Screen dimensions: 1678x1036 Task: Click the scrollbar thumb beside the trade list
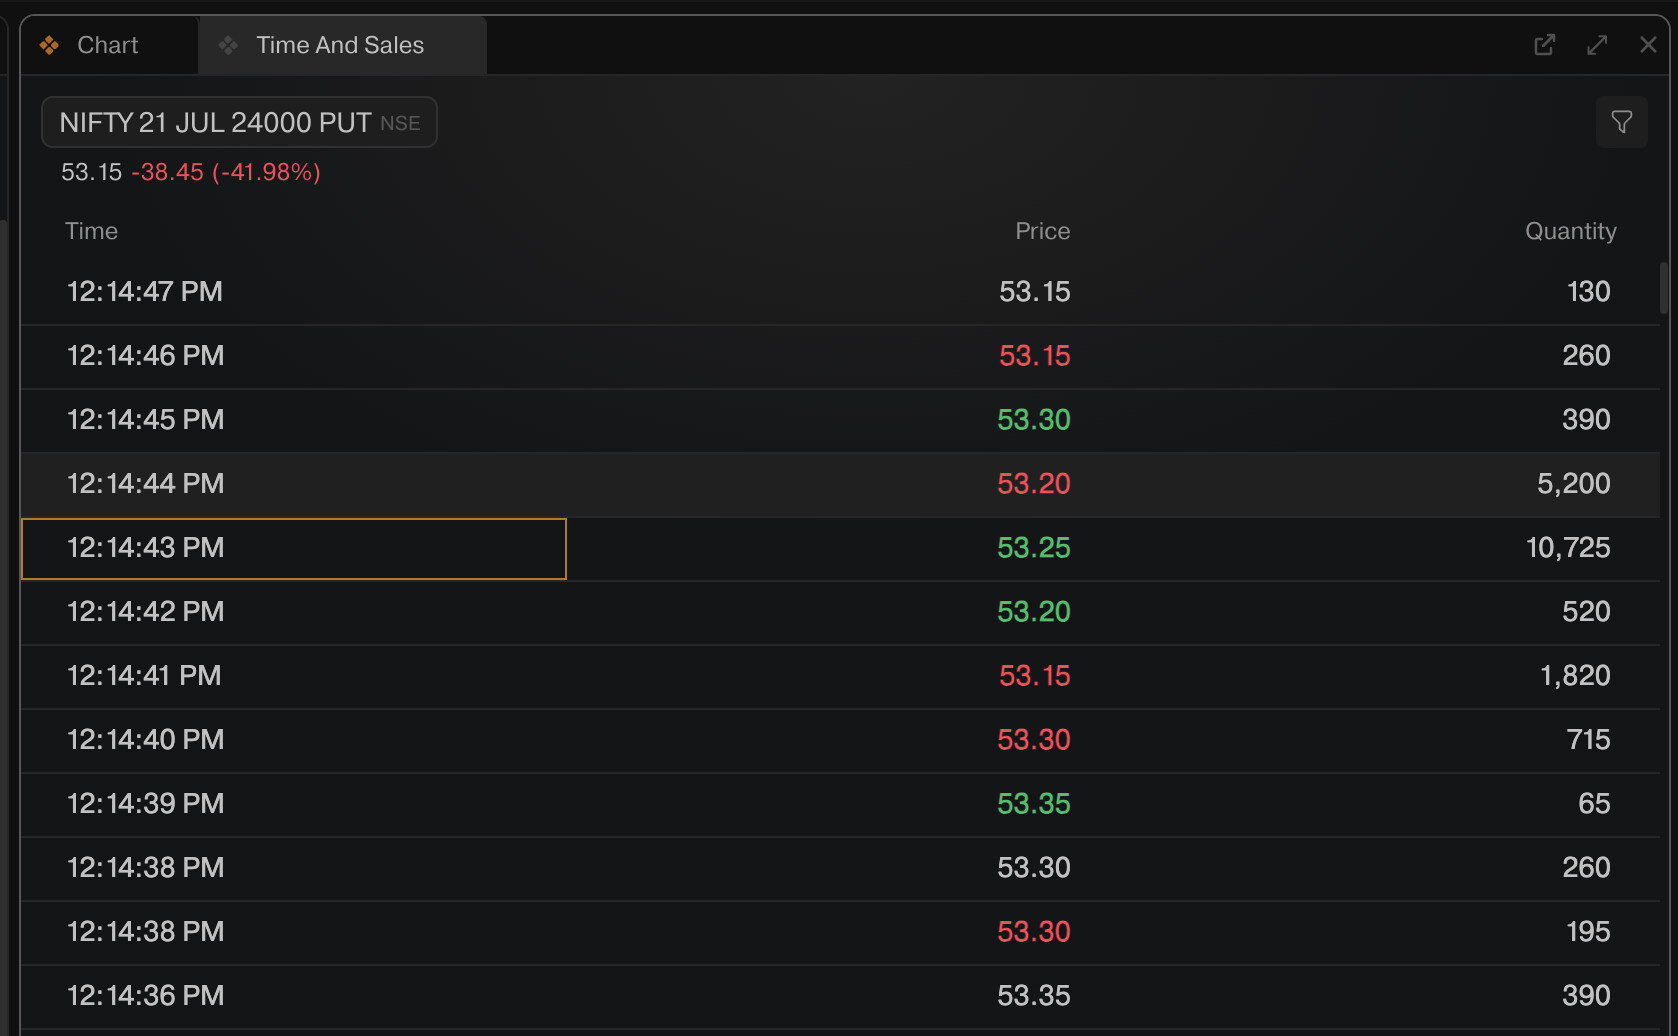click(1664, 288)
